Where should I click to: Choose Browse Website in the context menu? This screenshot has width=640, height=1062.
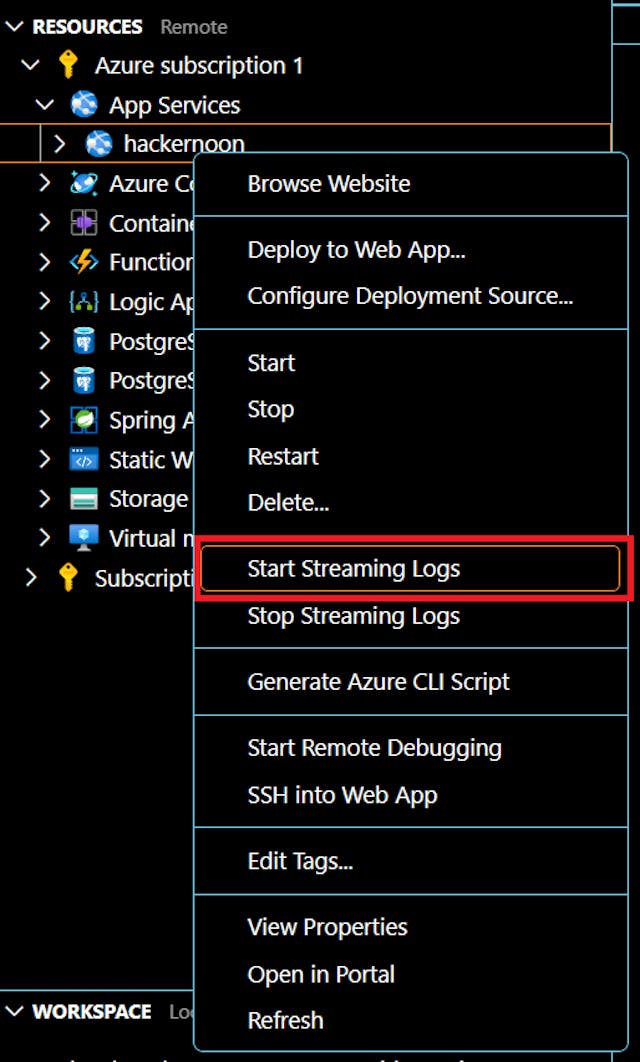click(328, 184)
